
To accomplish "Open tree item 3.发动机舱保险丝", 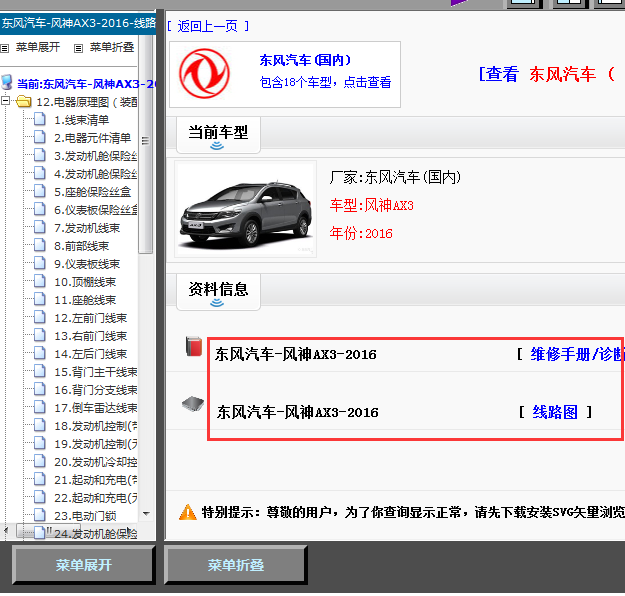I will (x=96, y=156).
